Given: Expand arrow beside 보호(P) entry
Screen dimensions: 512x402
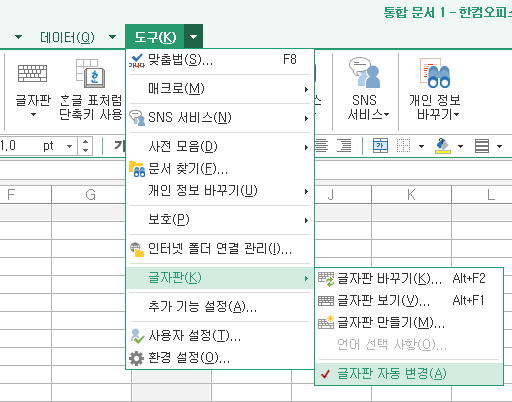Looking at the screenshot, I should click(306, 220).
